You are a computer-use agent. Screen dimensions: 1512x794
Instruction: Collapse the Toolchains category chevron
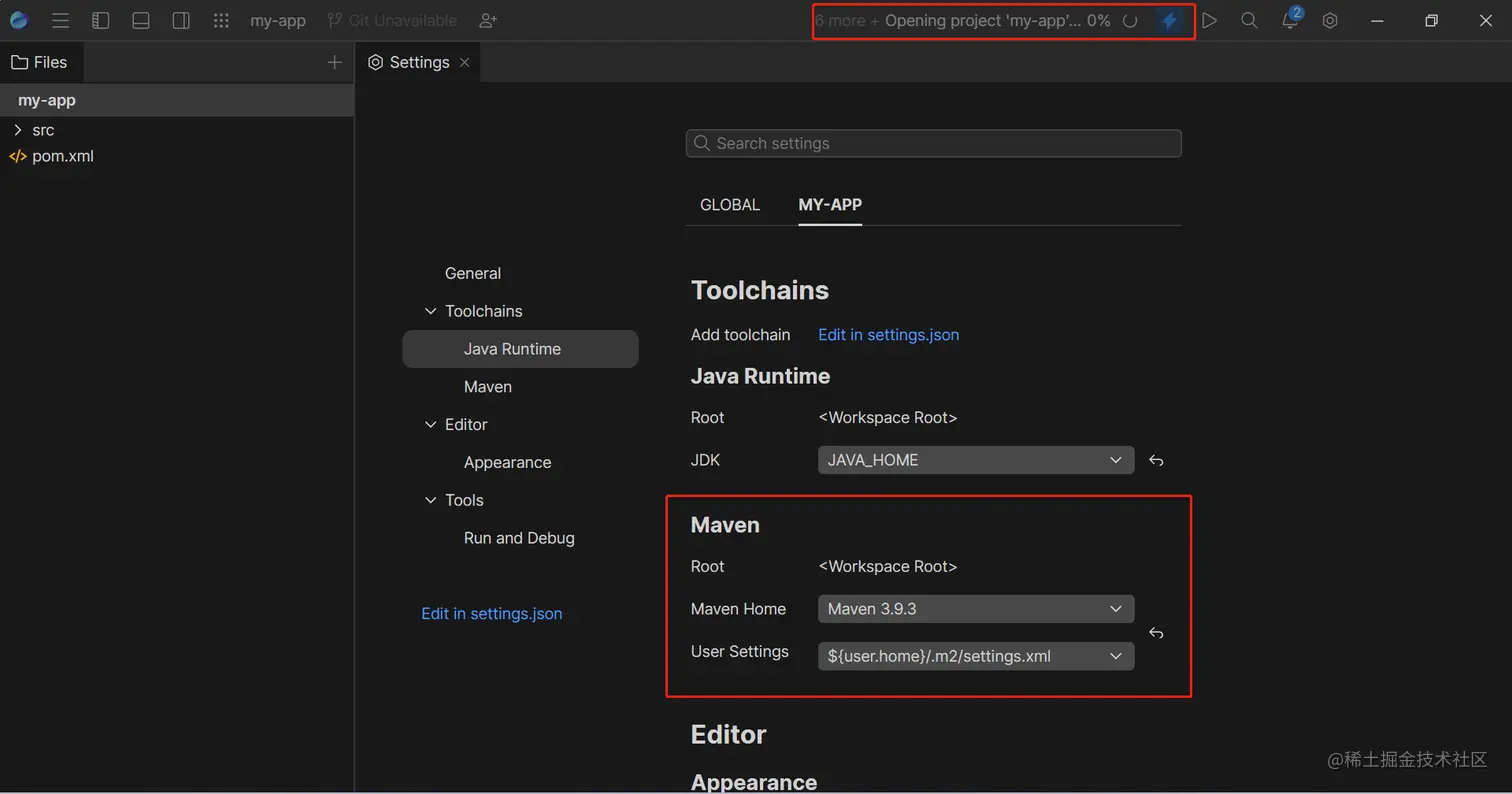(x=431, y=311)
